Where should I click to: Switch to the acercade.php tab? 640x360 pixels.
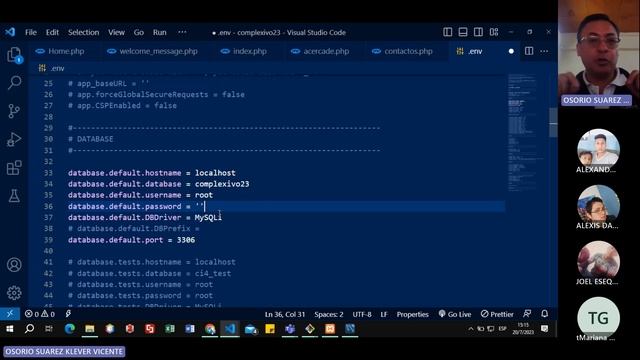[x=320, y=51]
